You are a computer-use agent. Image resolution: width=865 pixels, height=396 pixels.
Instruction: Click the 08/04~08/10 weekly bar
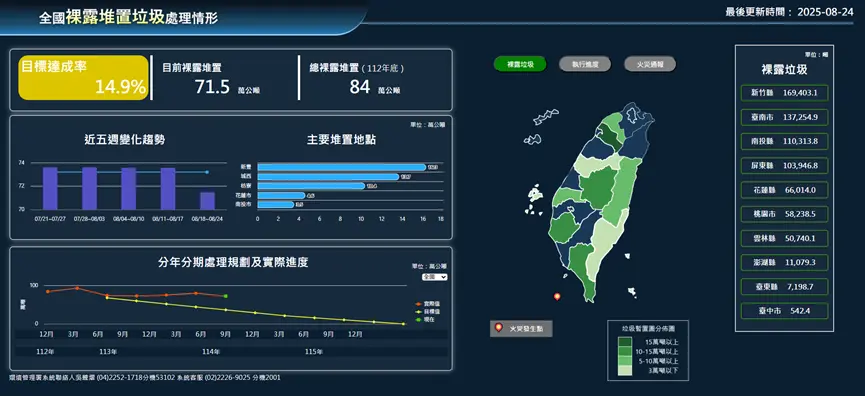tap(129, 189)
